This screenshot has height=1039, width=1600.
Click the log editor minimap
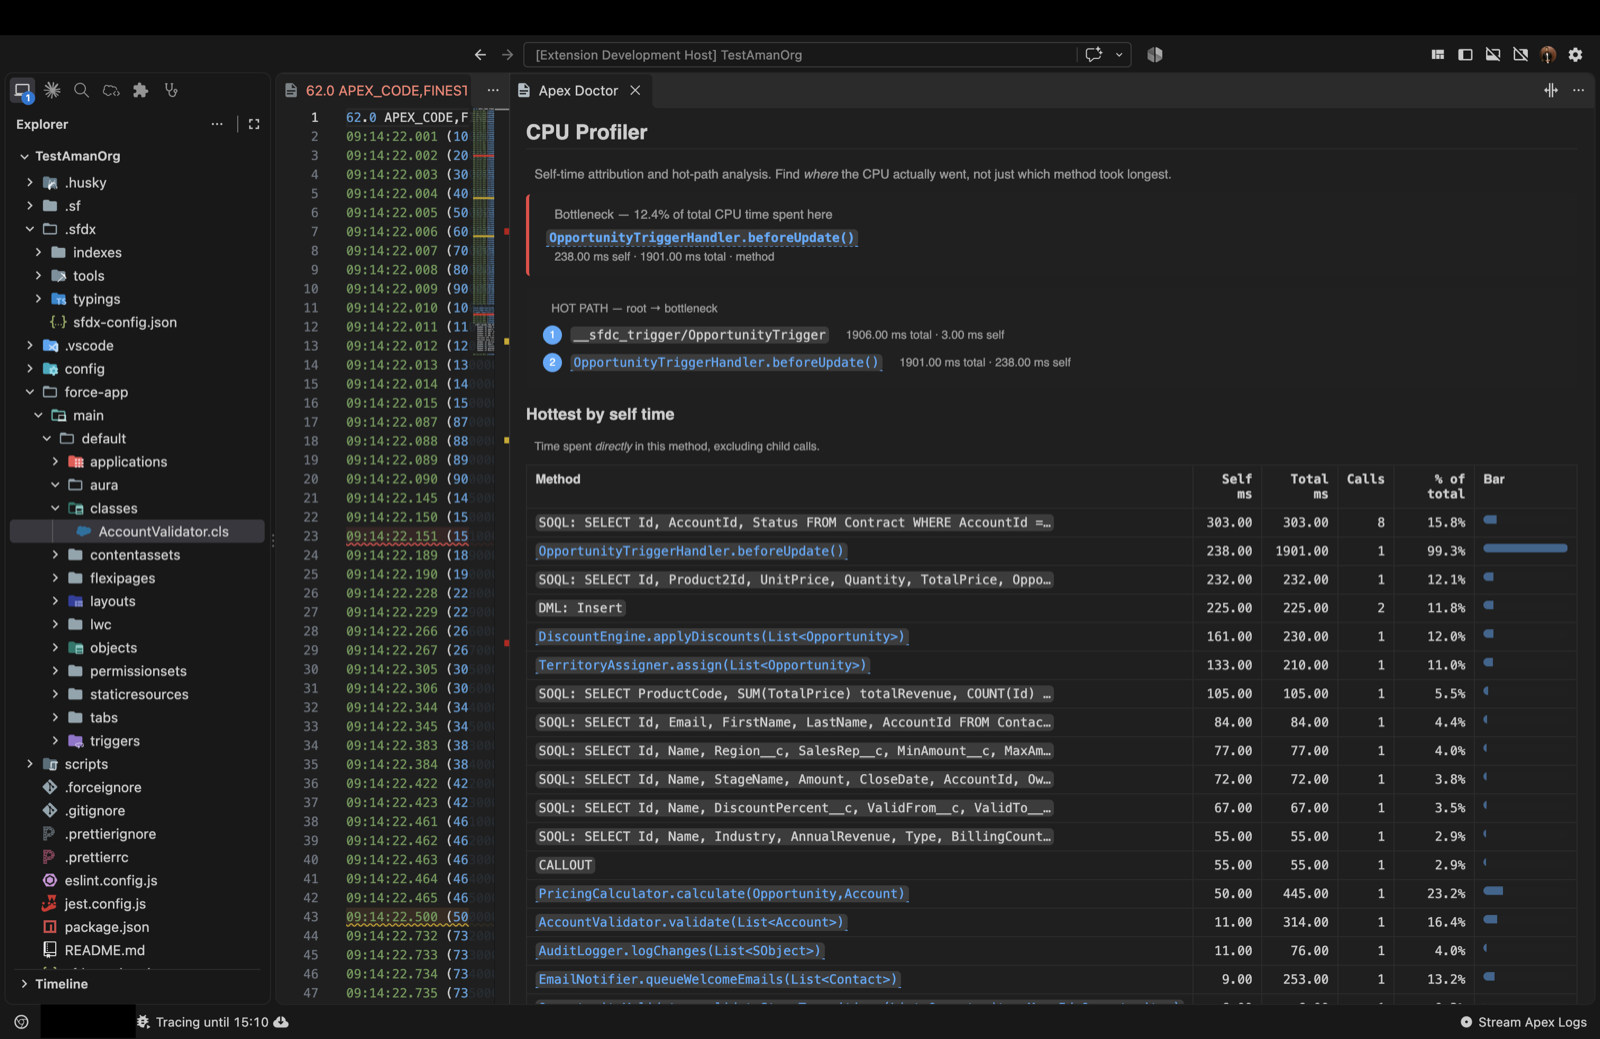484,230
